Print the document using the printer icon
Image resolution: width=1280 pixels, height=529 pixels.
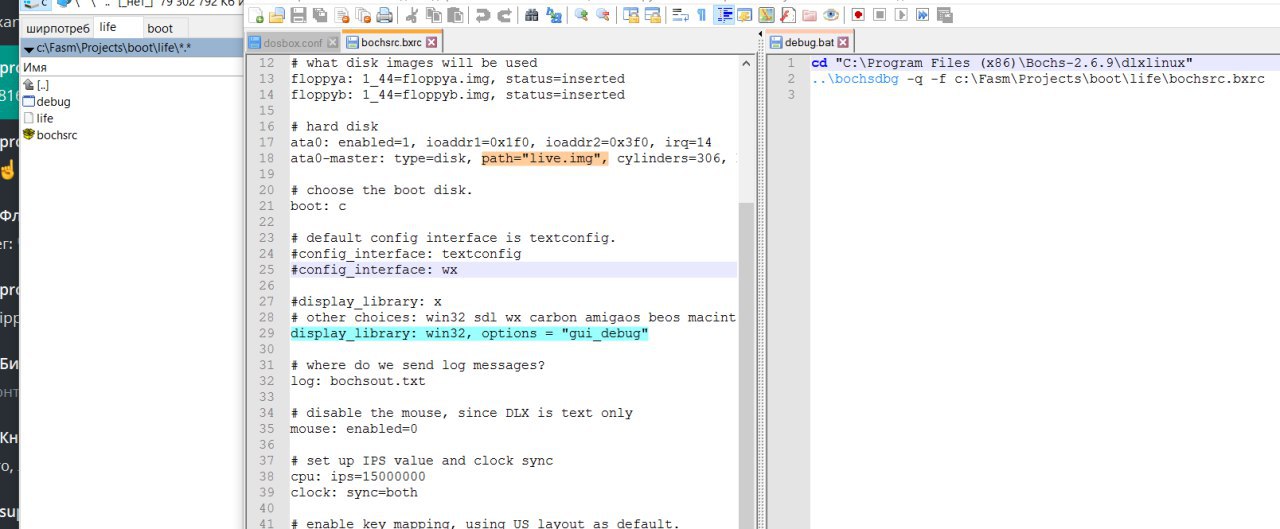point(384,15)
